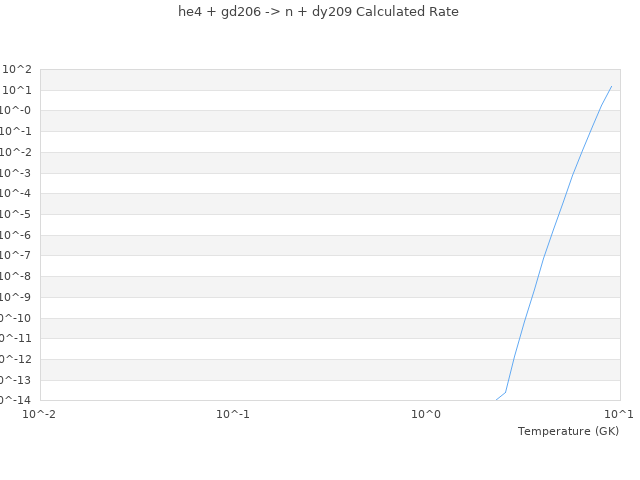Select the 10^-1 tick on the temperature axis
The height and width of the screenshot is (480, 640).
coord(233,413)
